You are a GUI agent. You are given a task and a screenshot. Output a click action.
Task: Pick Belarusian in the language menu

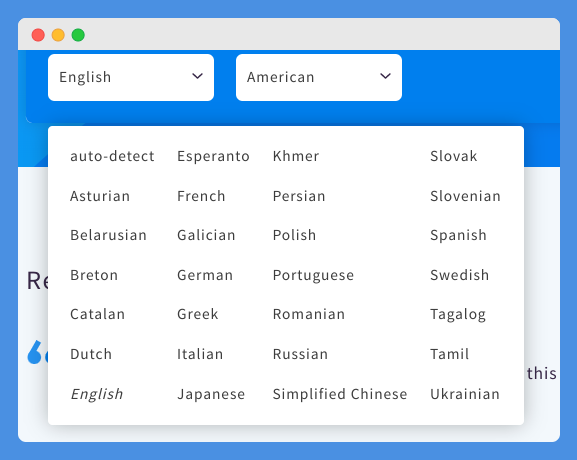click(108, 235)
